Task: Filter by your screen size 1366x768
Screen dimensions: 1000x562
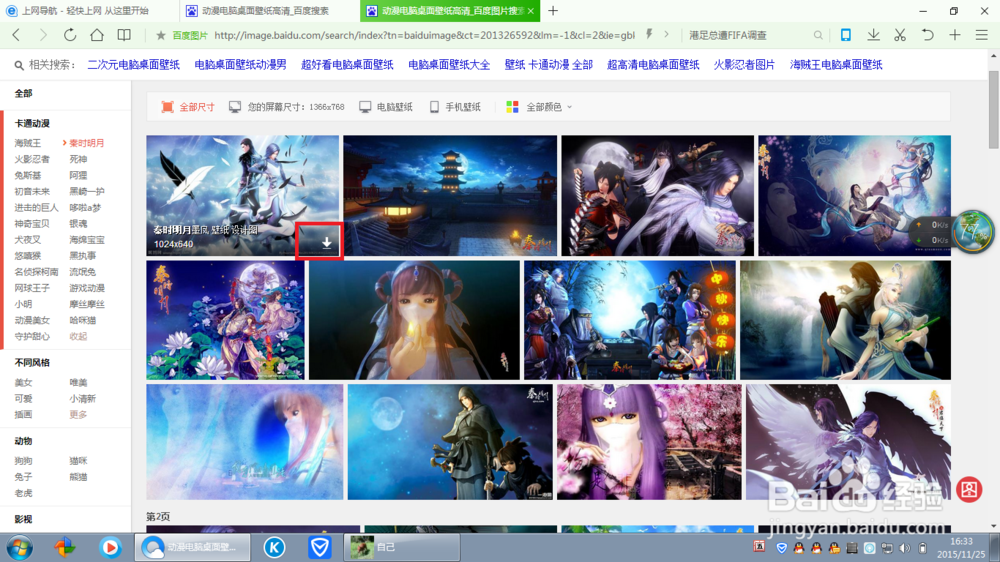Action: (x=286, y=107)
